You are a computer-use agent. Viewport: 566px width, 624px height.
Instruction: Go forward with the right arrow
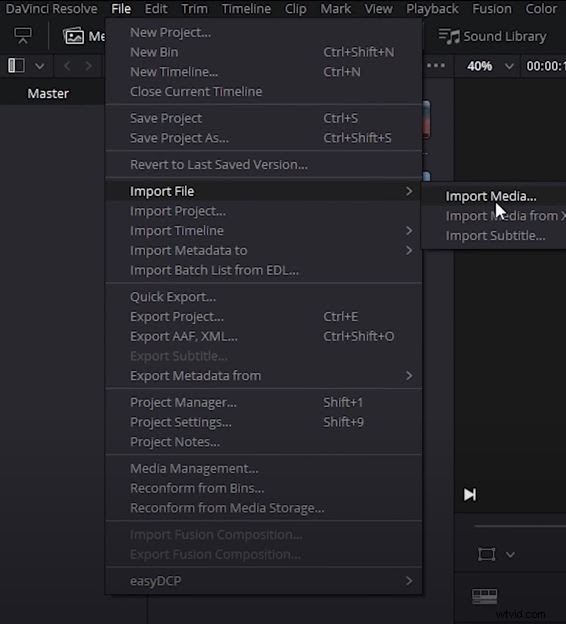point(88,66)
